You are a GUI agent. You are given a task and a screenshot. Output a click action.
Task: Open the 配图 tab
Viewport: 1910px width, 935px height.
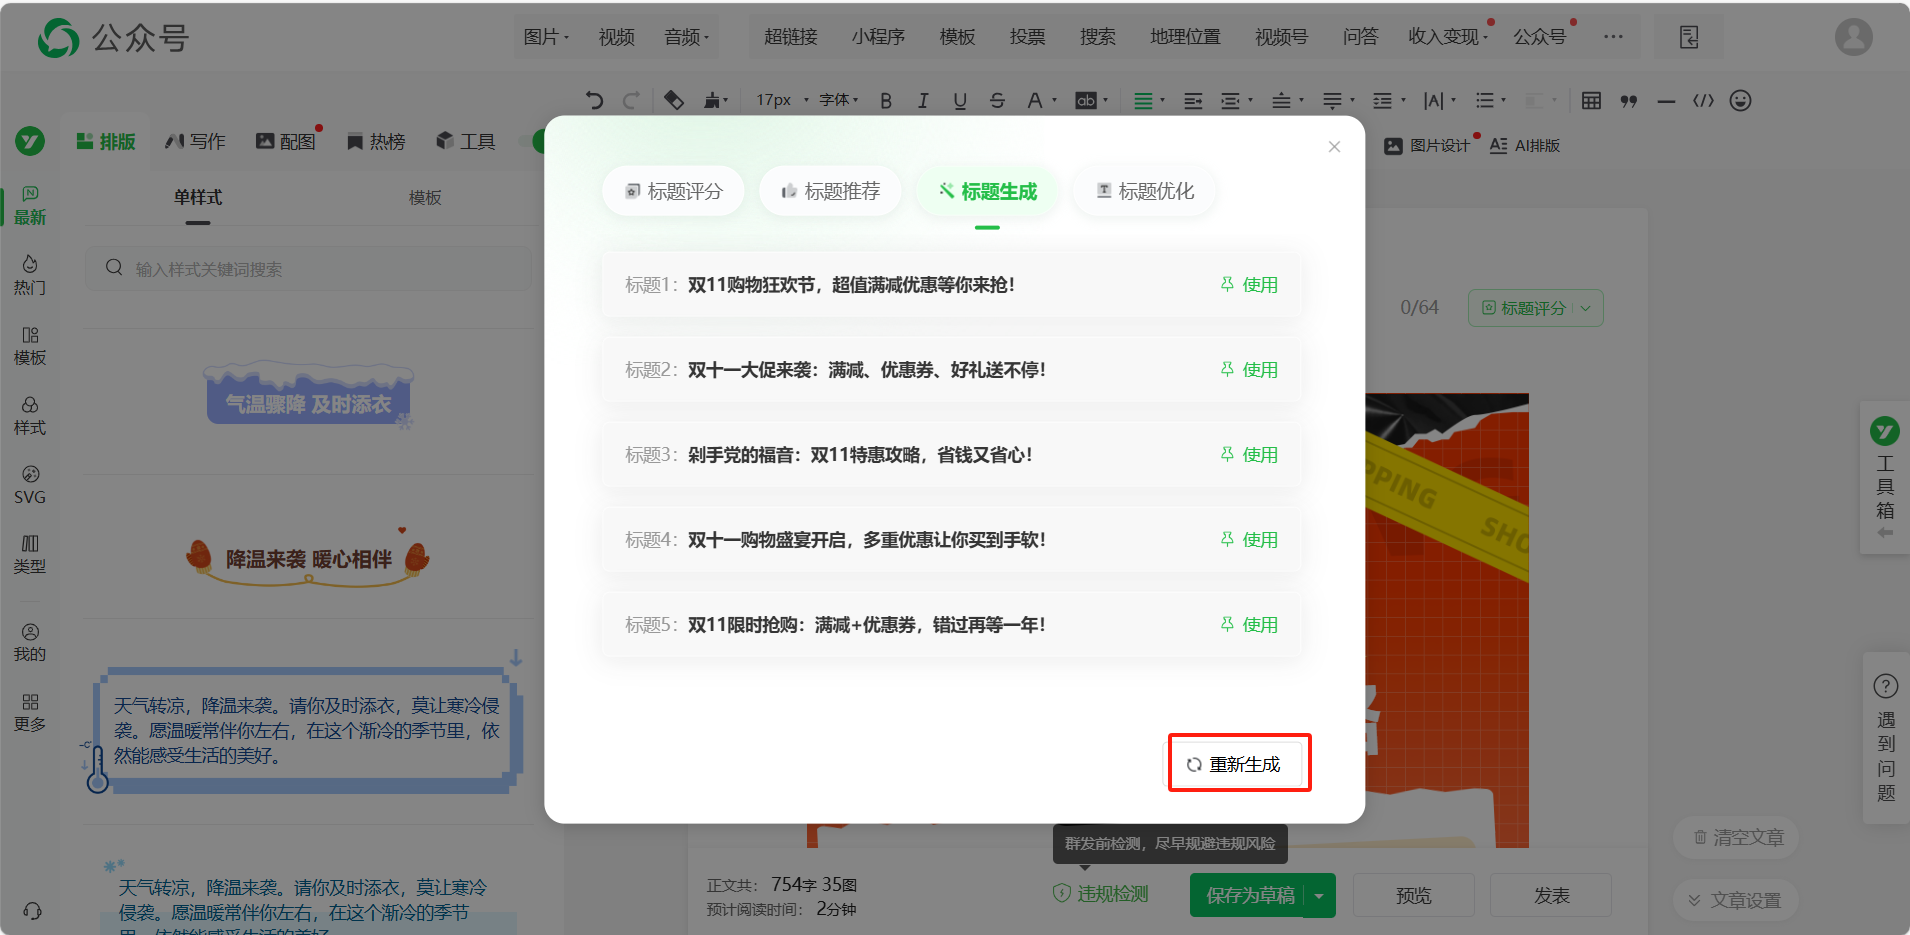286,142
